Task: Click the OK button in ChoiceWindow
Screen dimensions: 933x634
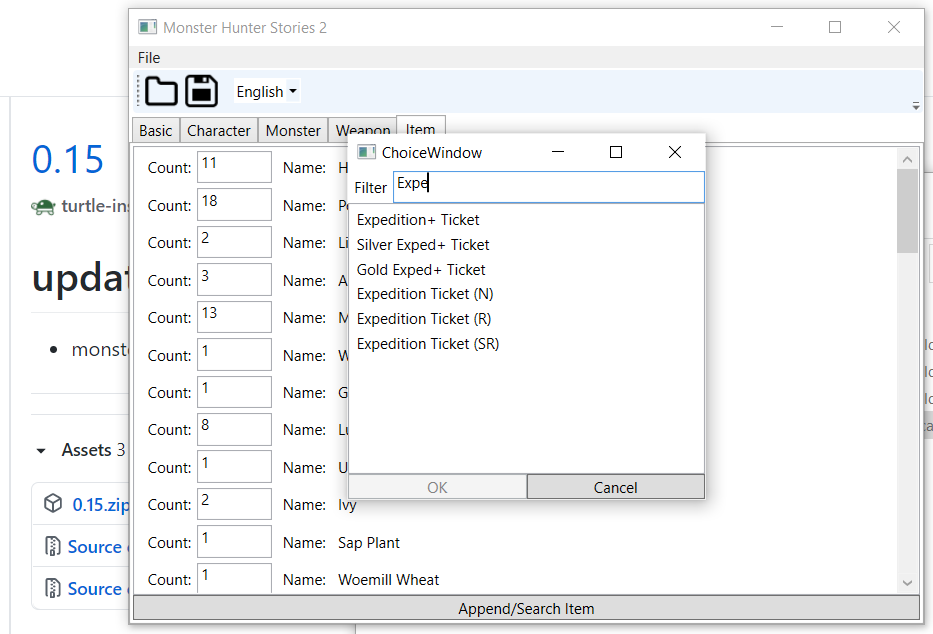Action: pyautogui.click(x=437, y=487)
